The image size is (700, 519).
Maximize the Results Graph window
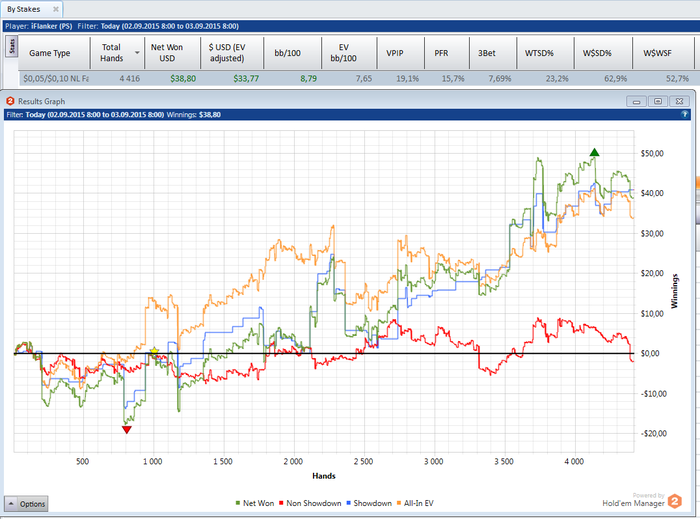coord(658,101)
